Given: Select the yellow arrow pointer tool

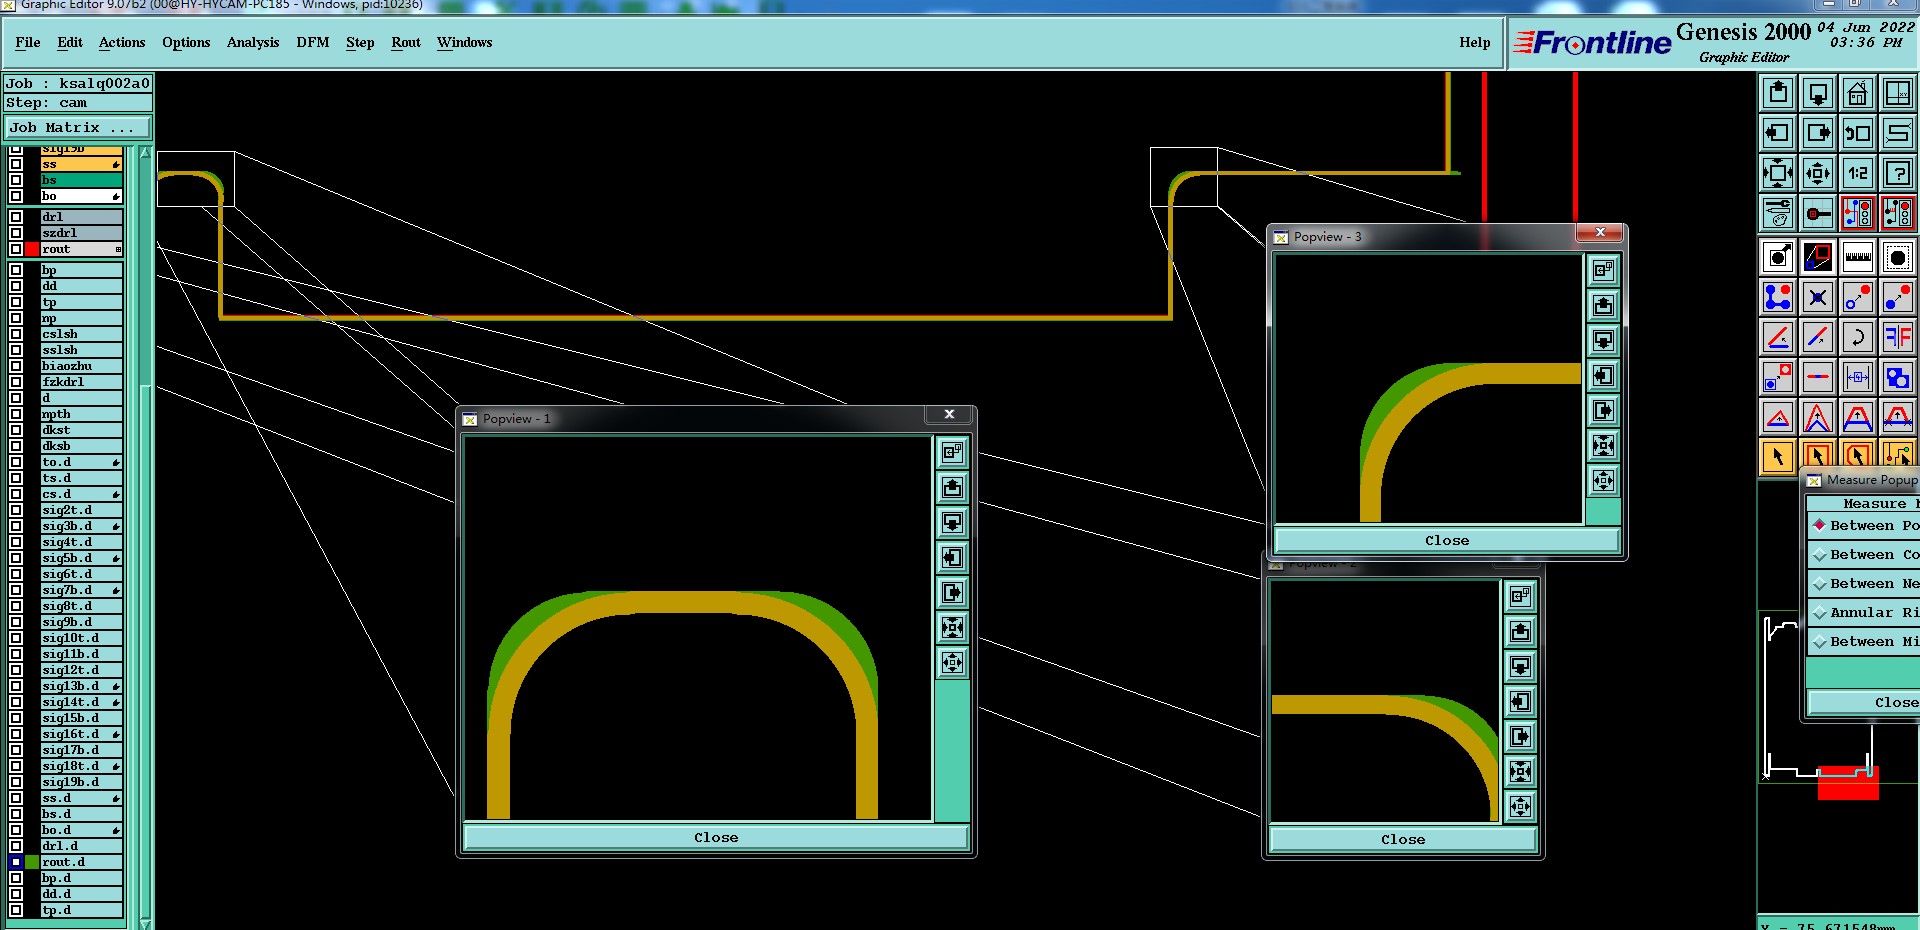Looking at the screenshot, I should pyautogui.click(x=1778, y=456).
